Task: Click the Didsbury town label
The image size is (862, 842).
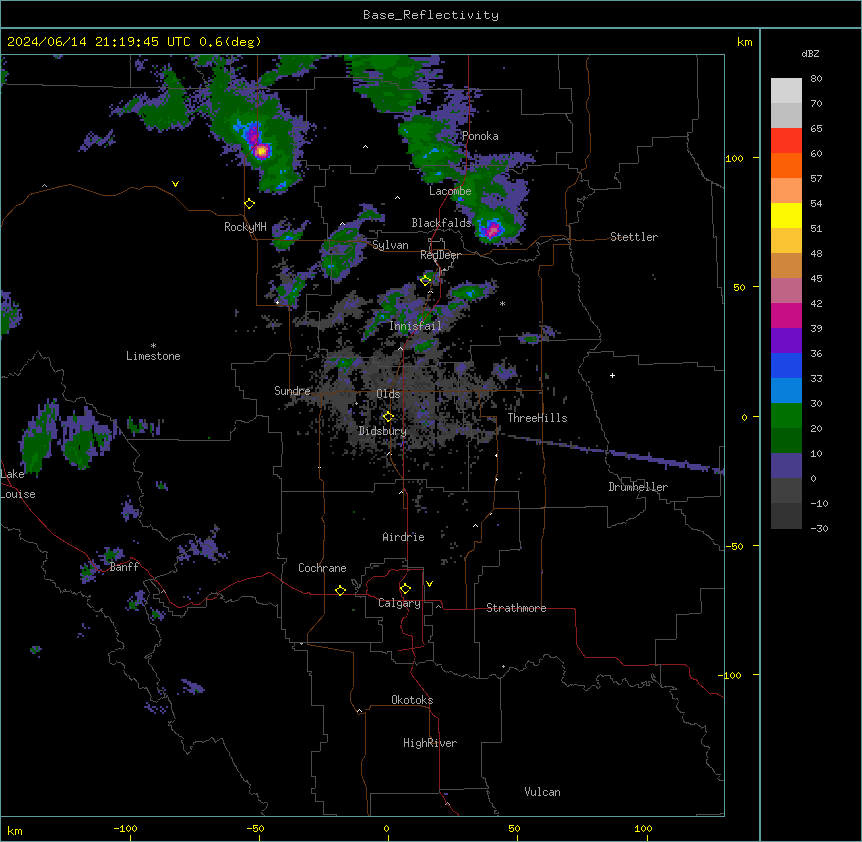Action: click(x=383, y=431)
